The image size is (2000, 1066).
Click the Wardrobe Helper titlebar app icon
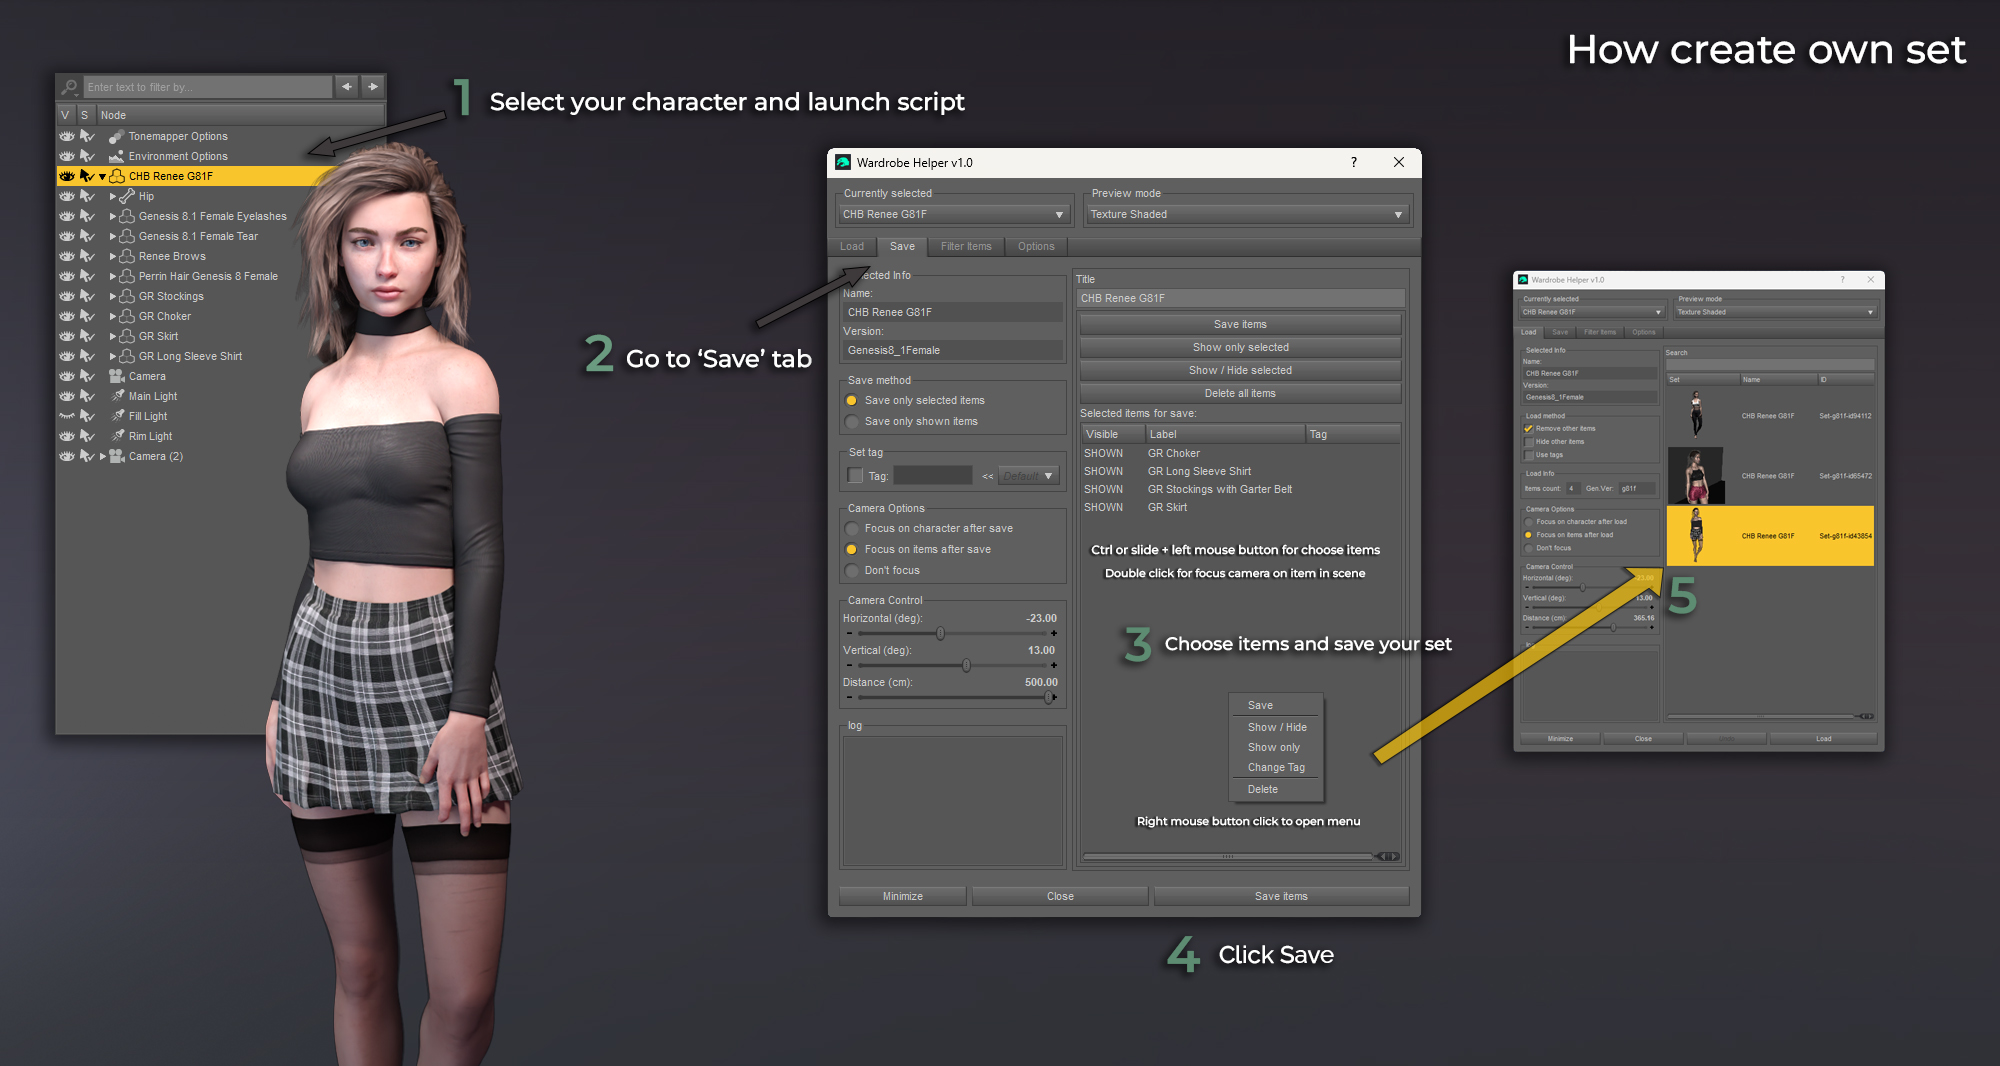841,162
